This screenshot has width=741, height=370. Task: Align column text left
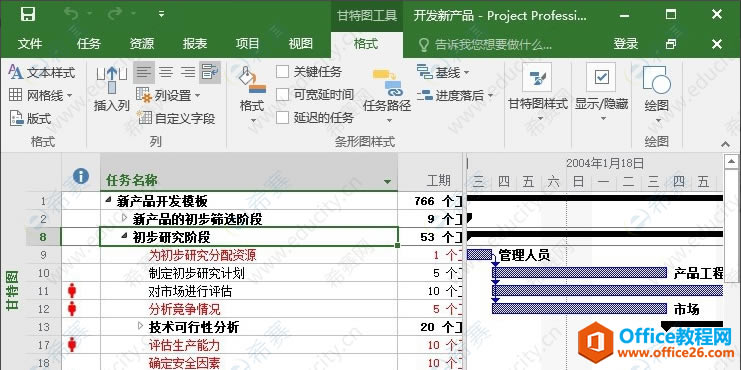tap(144, 72)
